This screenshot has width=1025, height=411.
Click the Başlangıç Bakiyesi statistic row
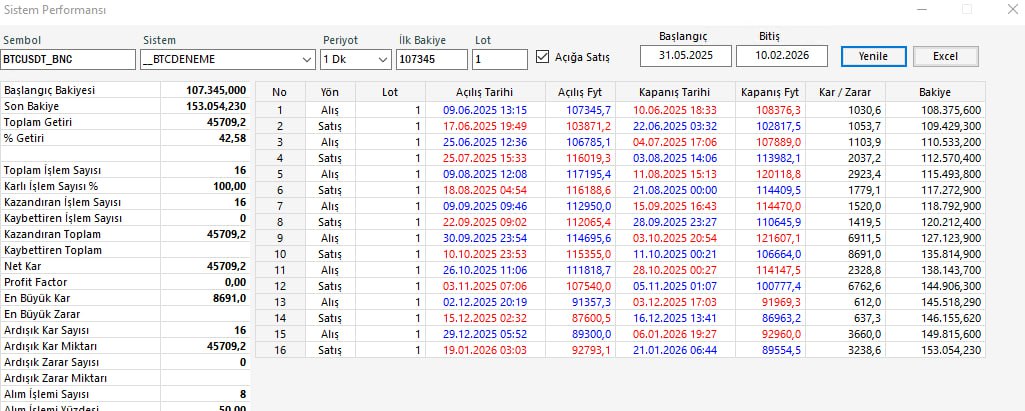[x=126, y=90]
